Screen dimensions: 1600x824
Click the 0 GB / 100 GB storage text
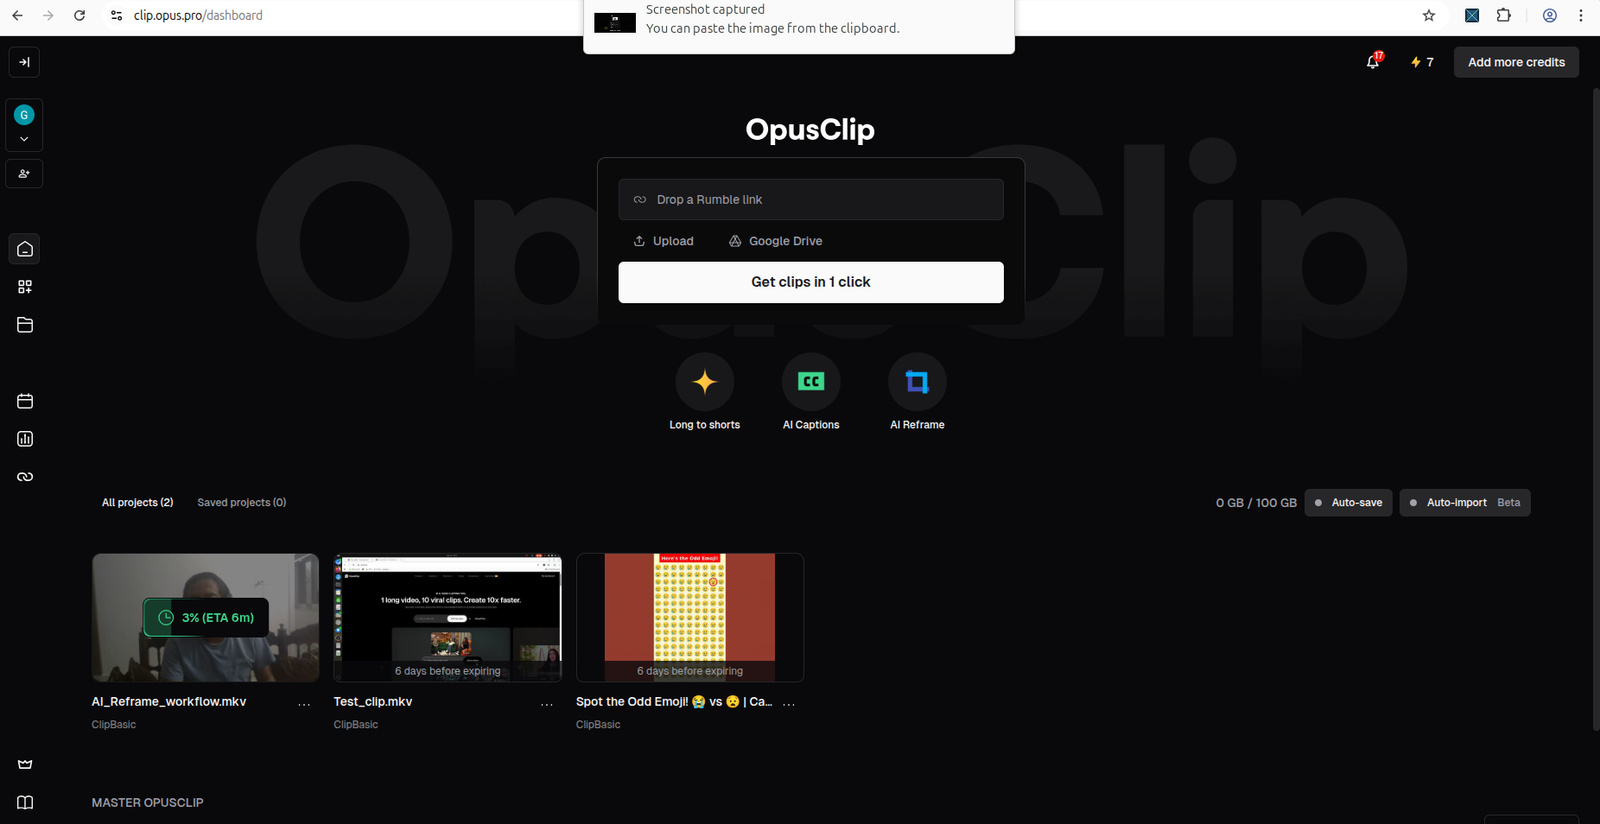(1256, 503)
